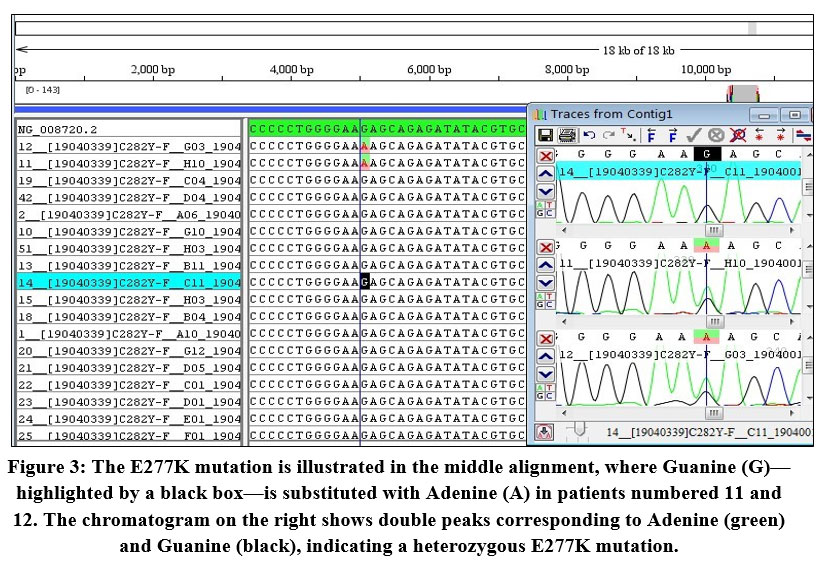
Task: Click the Print icon in Traces toolbar
Action: [566, 135]
